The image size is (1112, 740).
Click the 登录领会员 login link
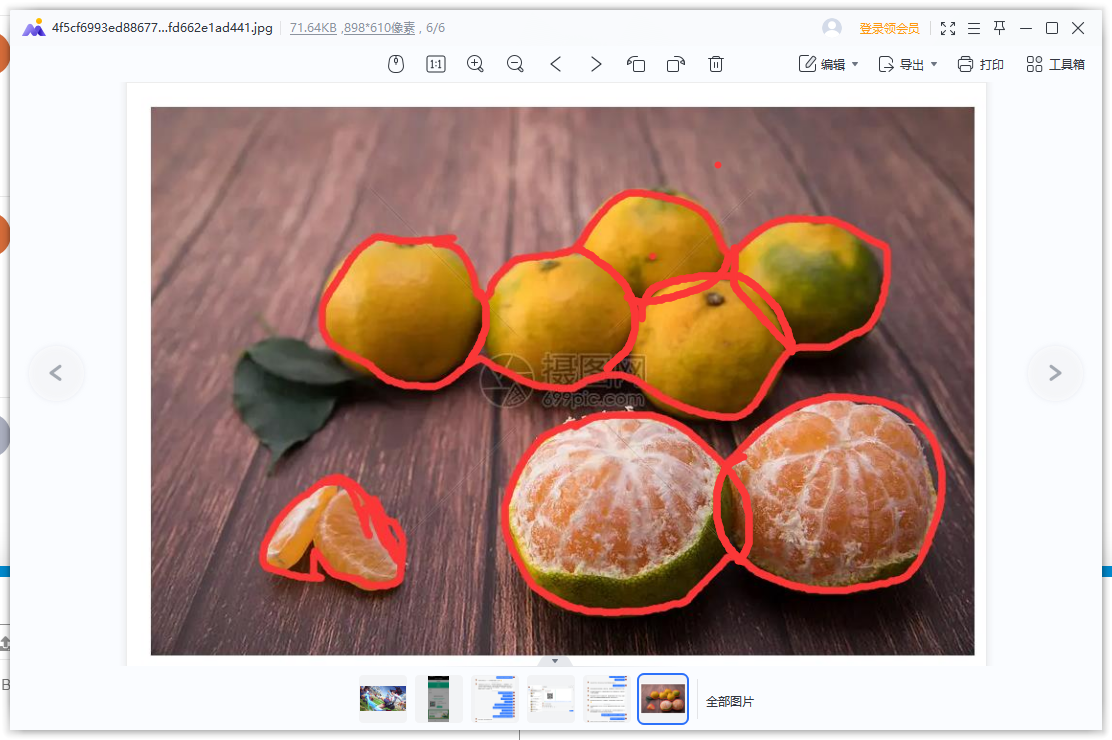(x=889, y=28)
